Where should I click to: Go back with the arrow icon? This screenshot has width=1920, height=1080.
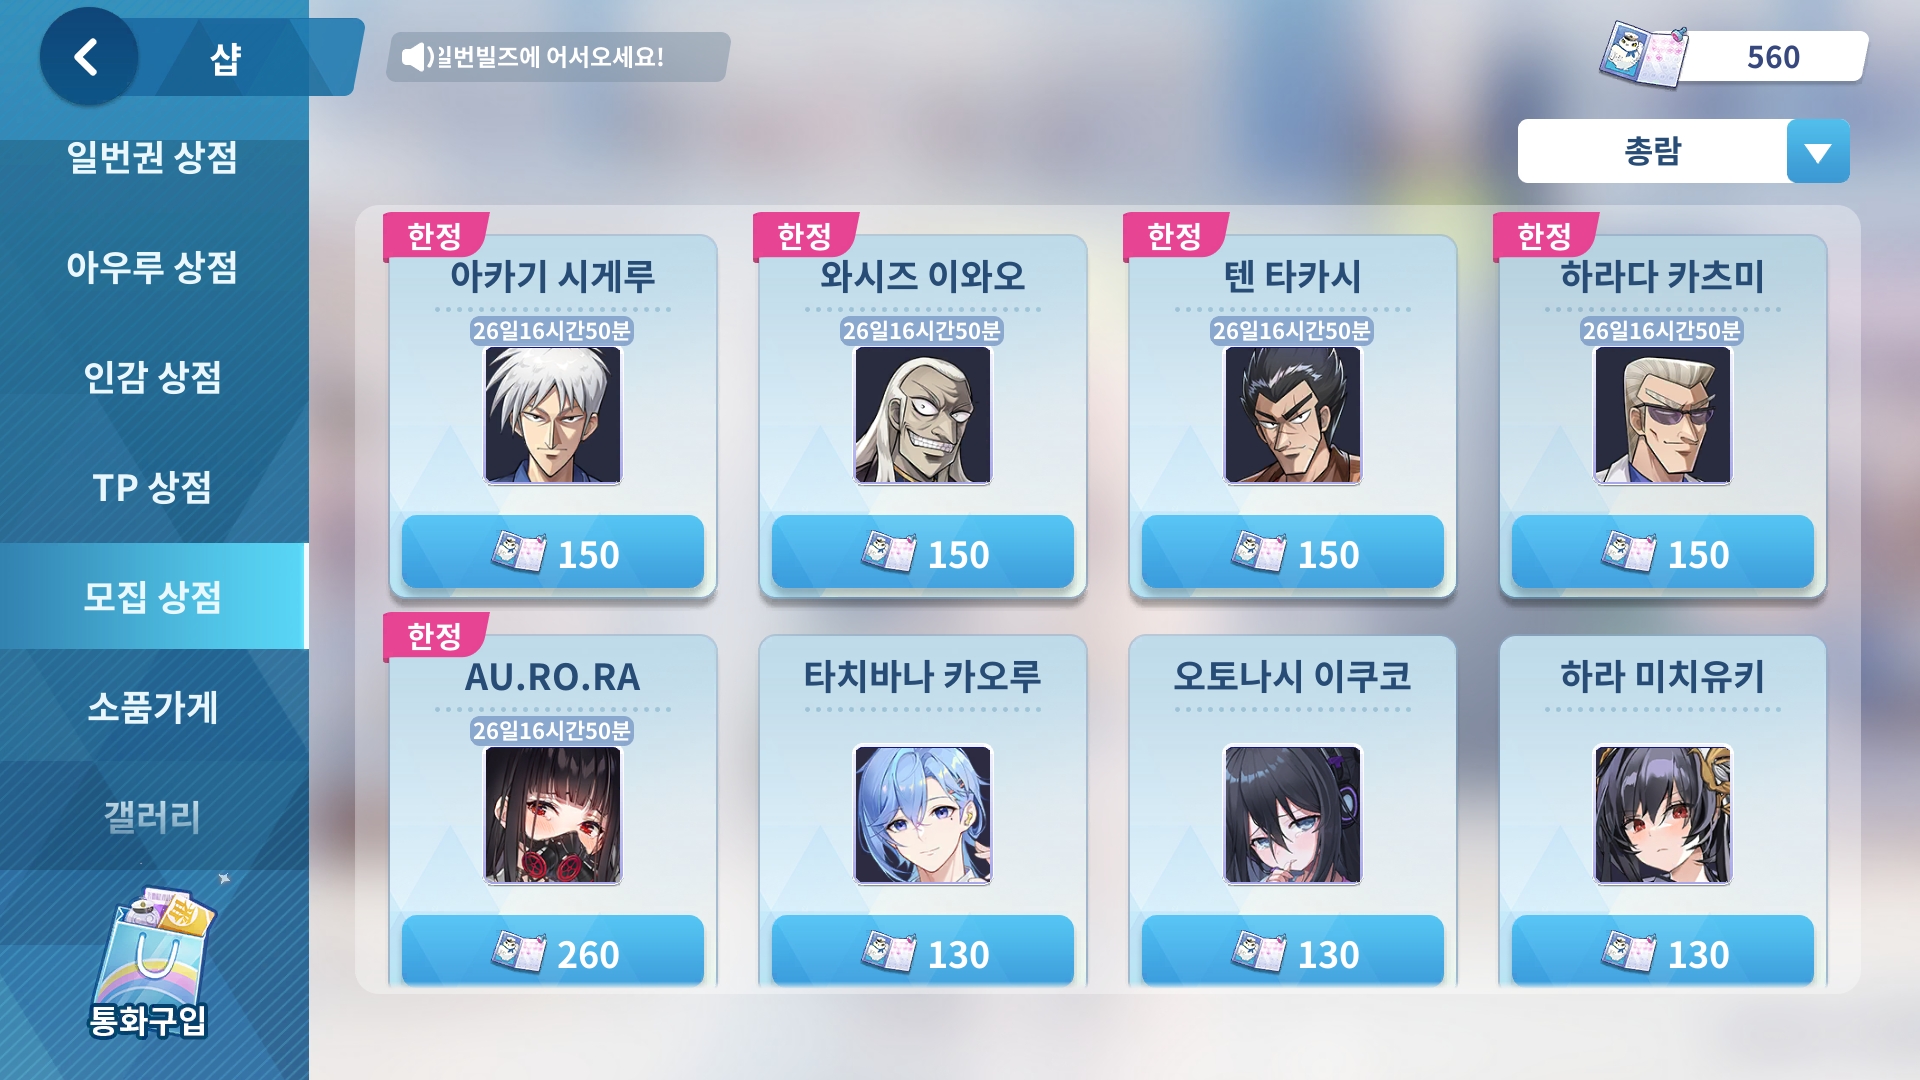[x=88, y=57]
